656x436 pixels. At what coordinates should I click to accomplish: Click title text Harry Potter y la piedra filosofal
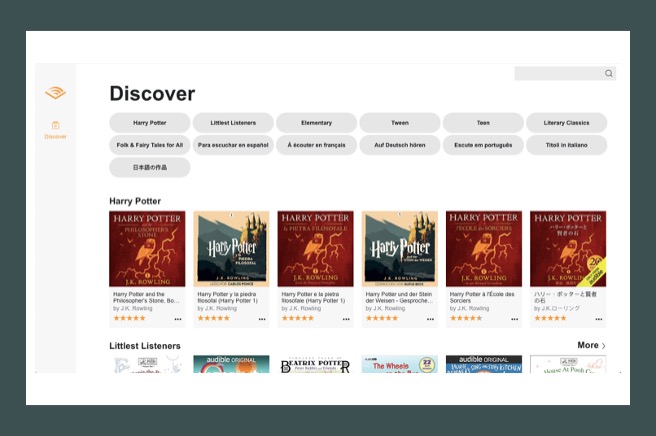click(228, 298)
